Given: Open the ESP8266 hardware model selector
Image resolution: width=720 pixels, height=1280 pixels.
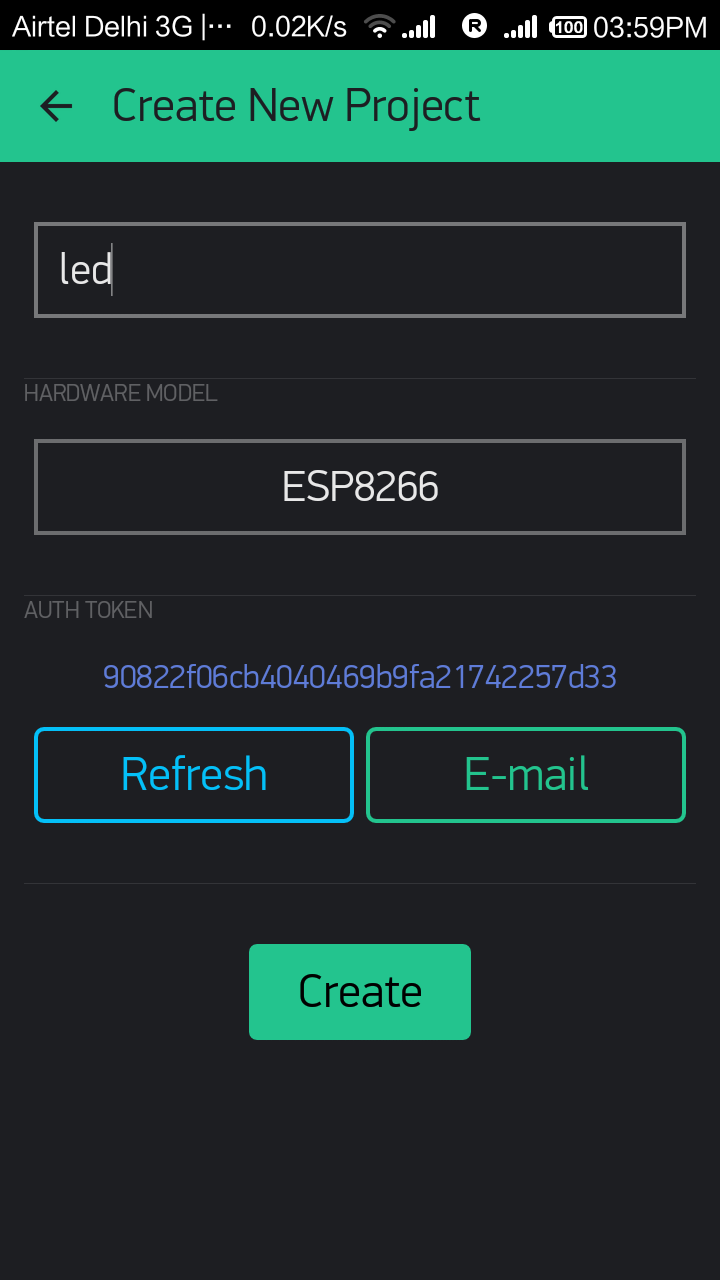Looking at the screenshot, I should pos(360,487).
